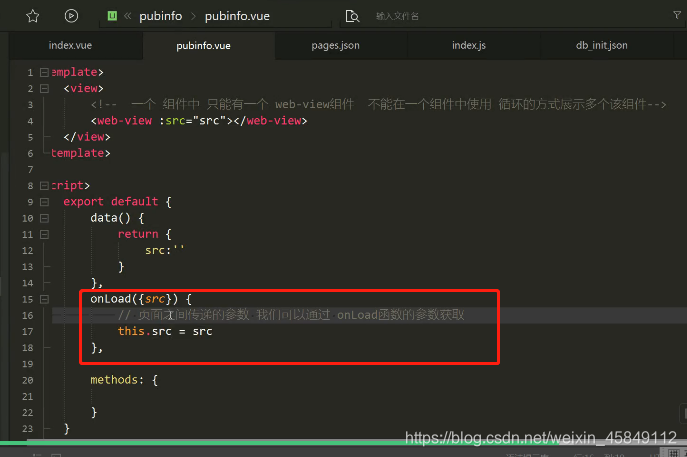This screenshot has height=457, width=687.
Task: Click the closing template tag text
Action: point(81,153)
